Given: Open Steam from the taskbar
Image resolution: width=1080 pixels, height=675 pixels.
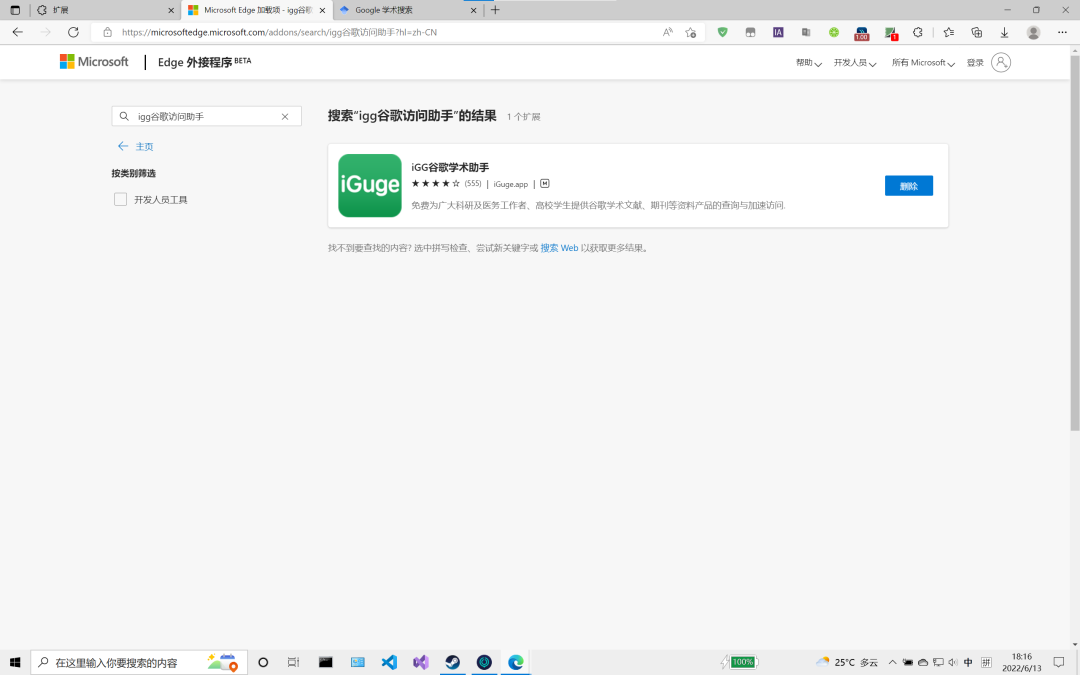Looking at the screenshot, I should click(453, 662).
